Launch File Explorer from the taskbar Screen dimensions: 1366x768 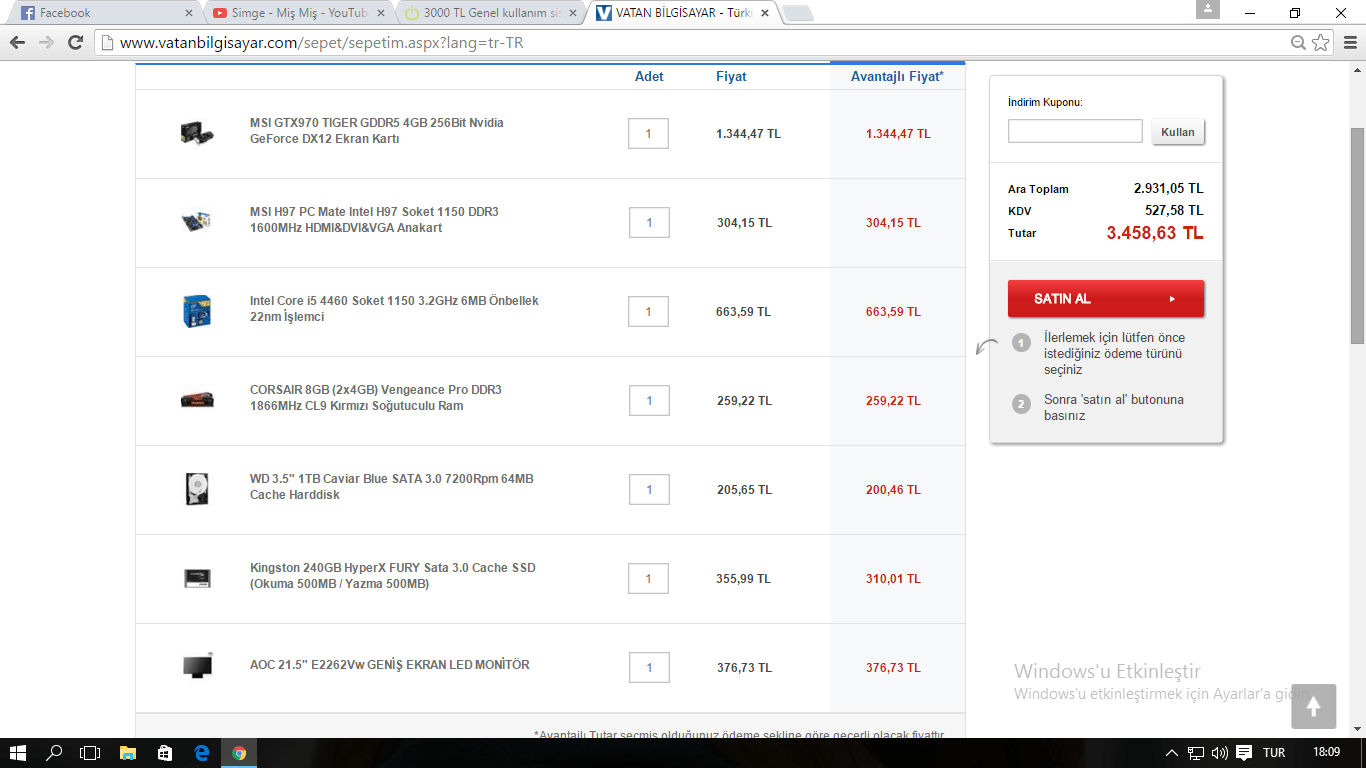128,753
